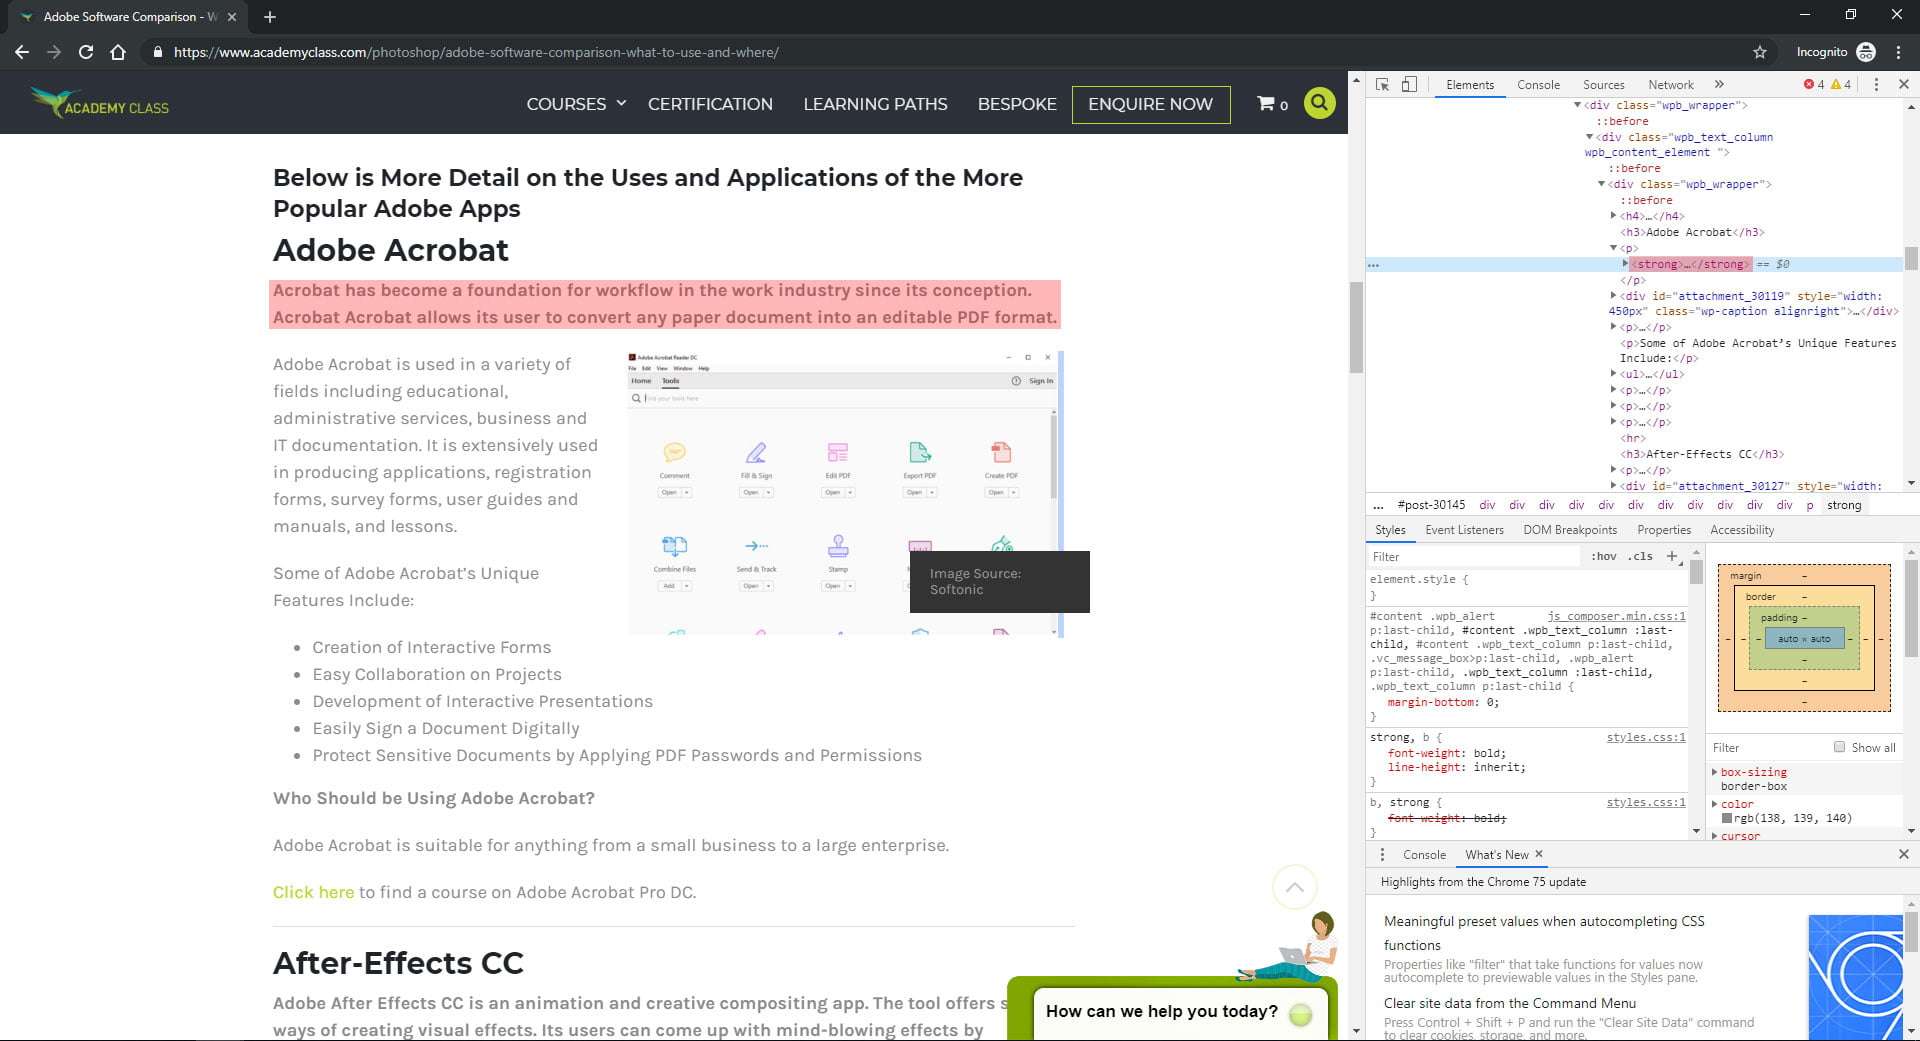
Task: Open the Chrome three-dot menu
Action: [x=1898, y=52]
